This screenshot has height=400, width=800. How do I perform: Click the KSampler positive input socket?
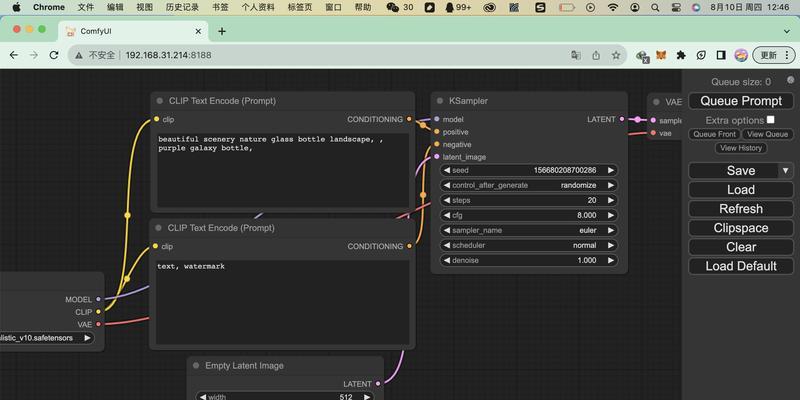(x=437, y=132)
